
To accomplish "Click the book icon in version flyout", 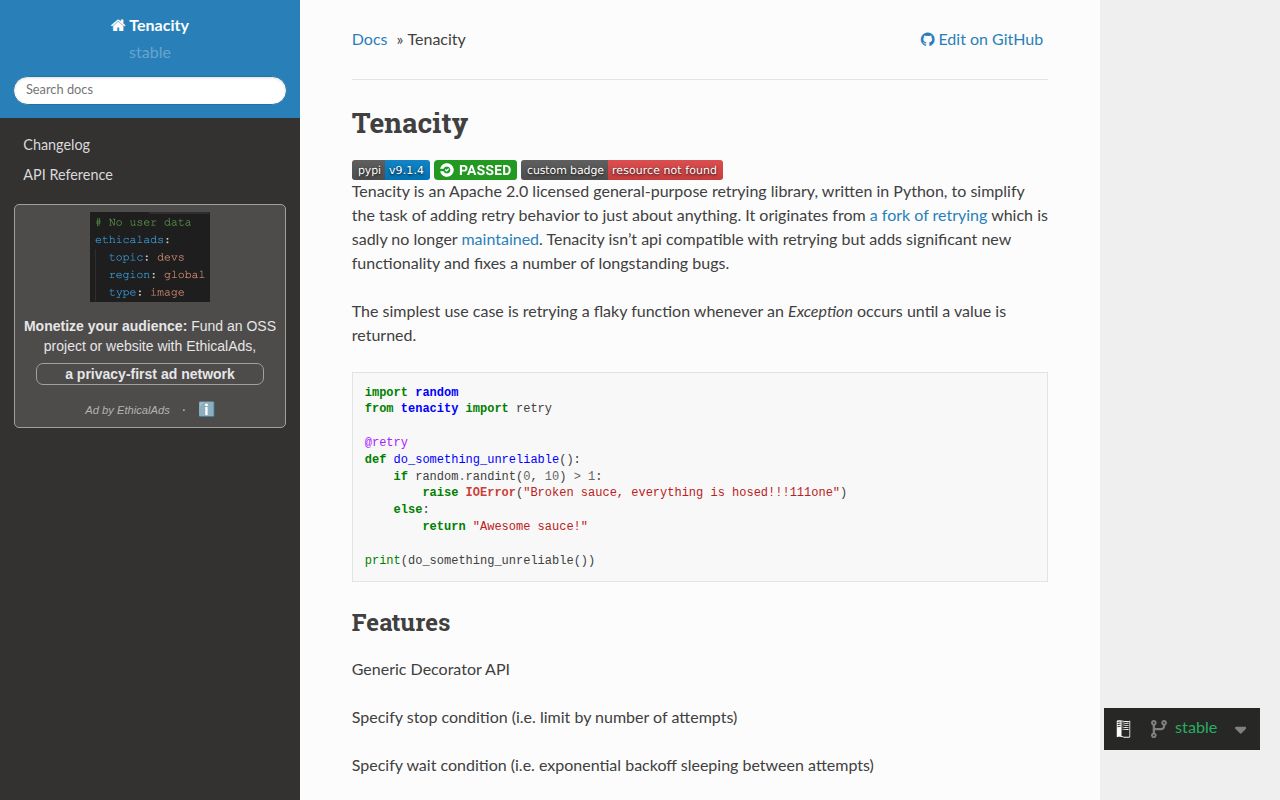I will tap(1123, 729).
